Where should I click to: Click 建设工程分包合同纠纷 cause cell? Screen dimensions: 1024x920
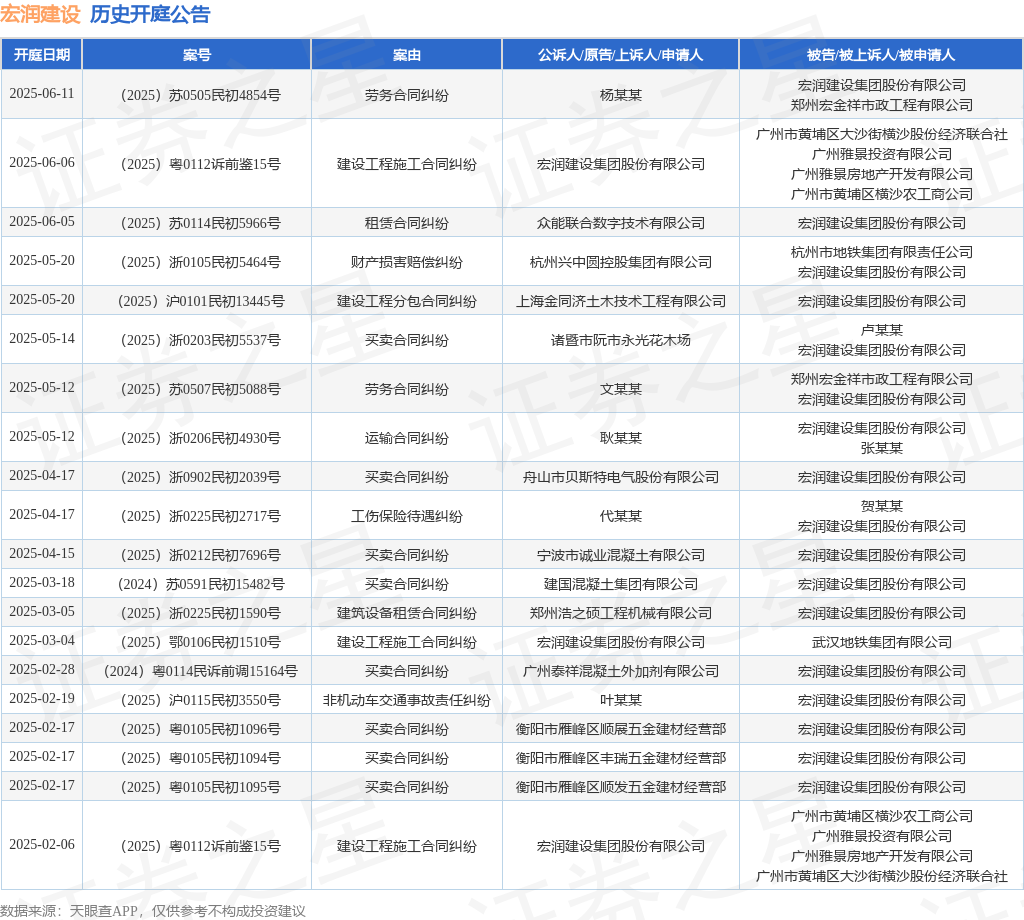[406, 302]
